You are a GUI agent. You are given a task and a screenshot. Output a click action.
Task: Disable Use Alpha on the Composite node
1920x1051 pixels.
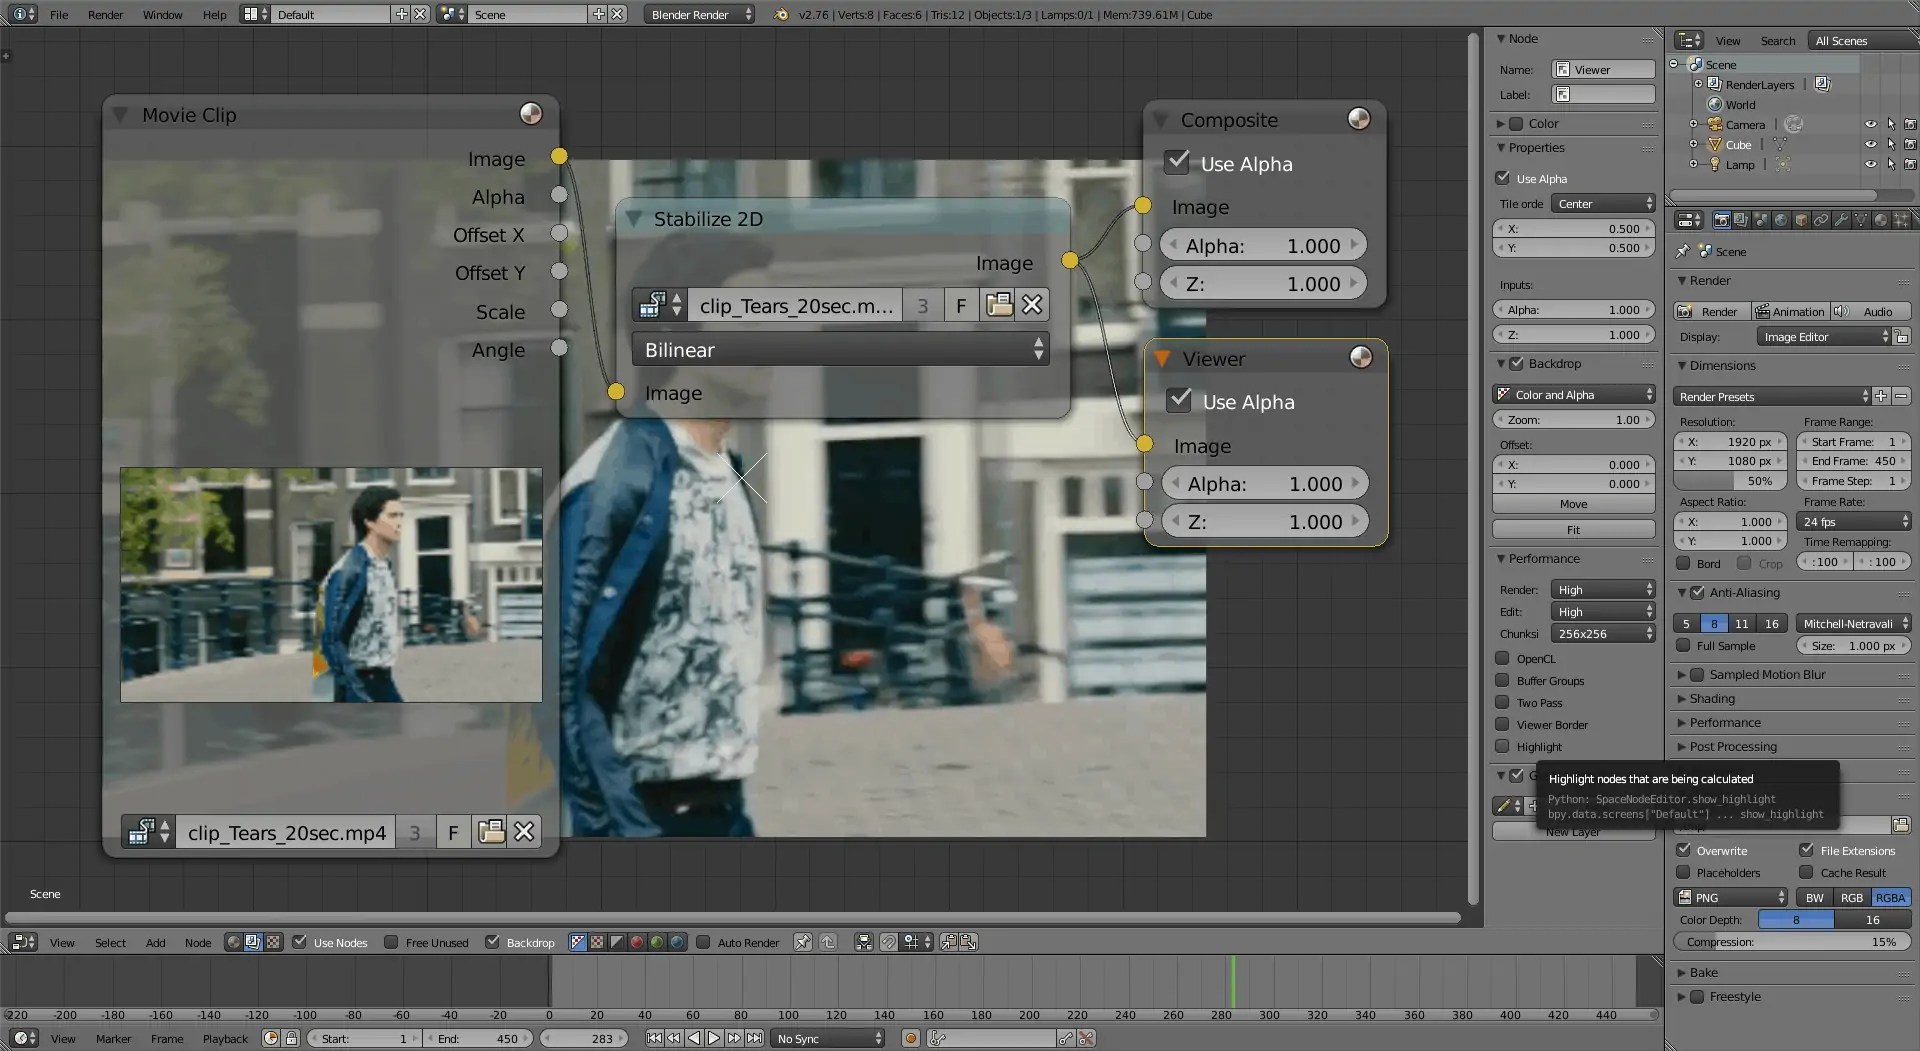pos(1176,161)
